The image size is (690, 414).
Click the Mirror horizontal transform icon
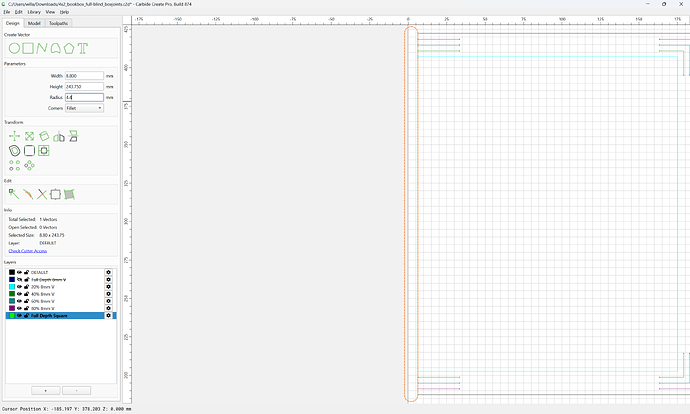[x=59, y=137]
